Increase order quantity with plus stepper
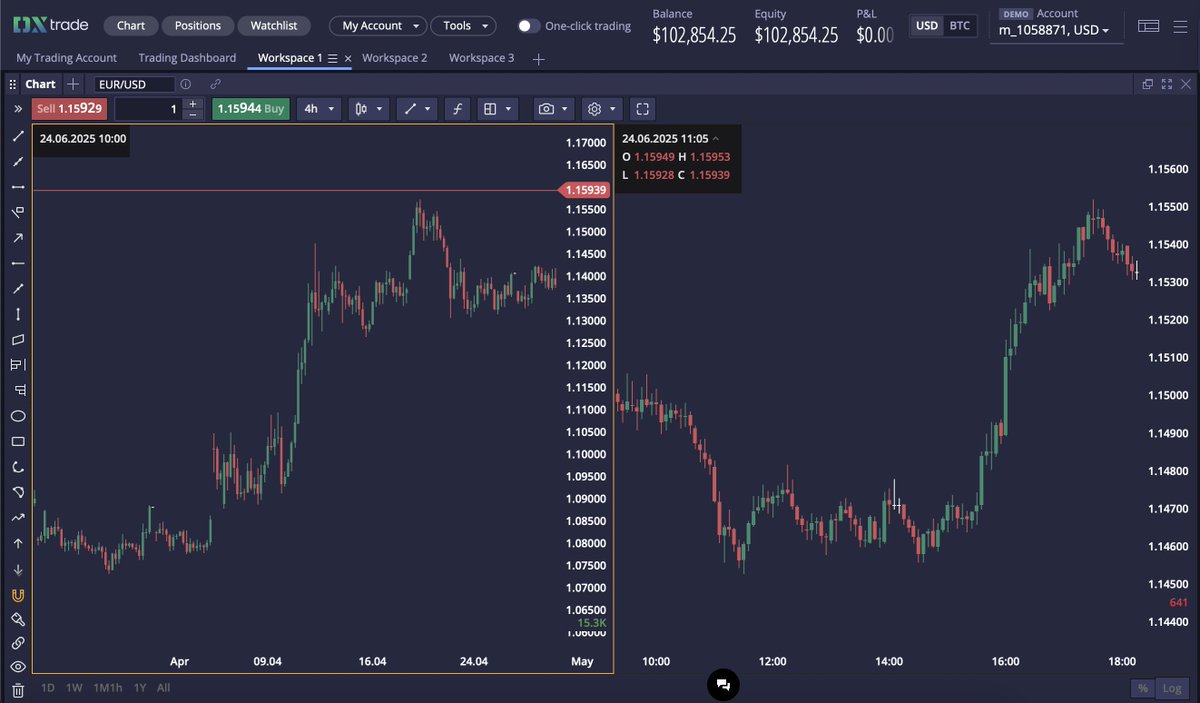 [x=192, y=103]
